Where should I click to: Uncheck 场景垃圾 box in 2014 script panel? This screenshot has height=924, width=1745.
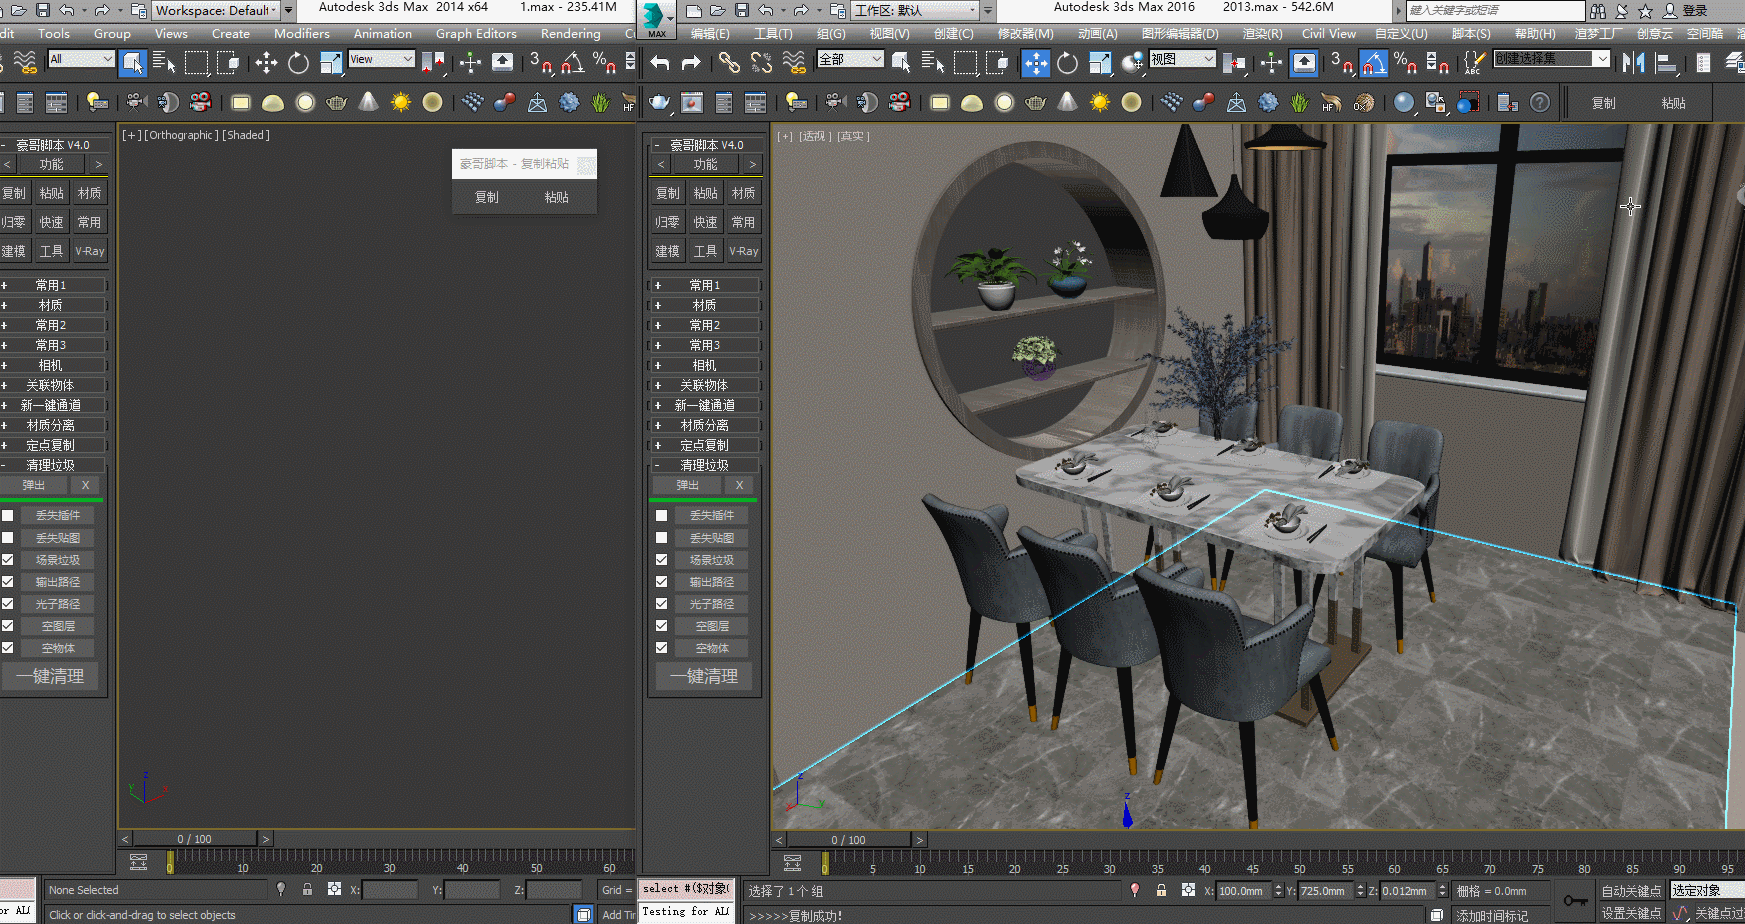(7, 560)
